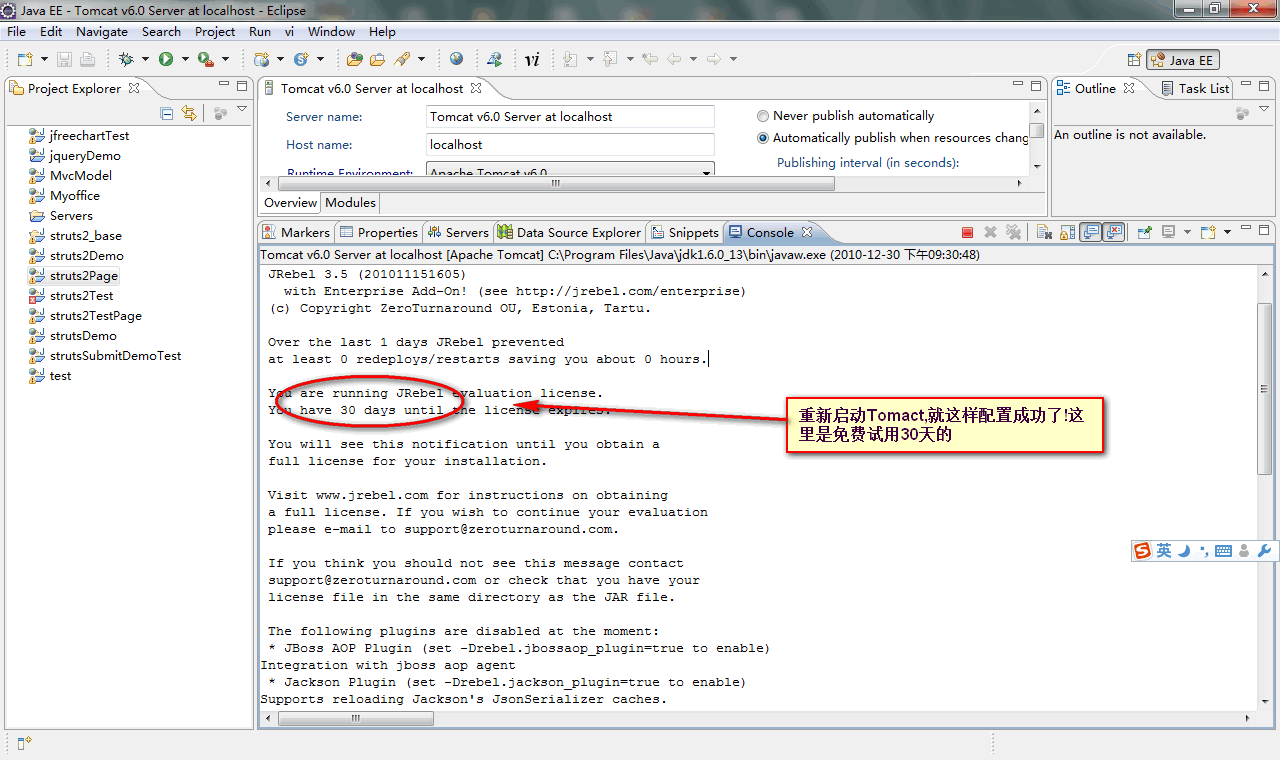Open the External Tools dropdown arrow

[x=224, y=60]
